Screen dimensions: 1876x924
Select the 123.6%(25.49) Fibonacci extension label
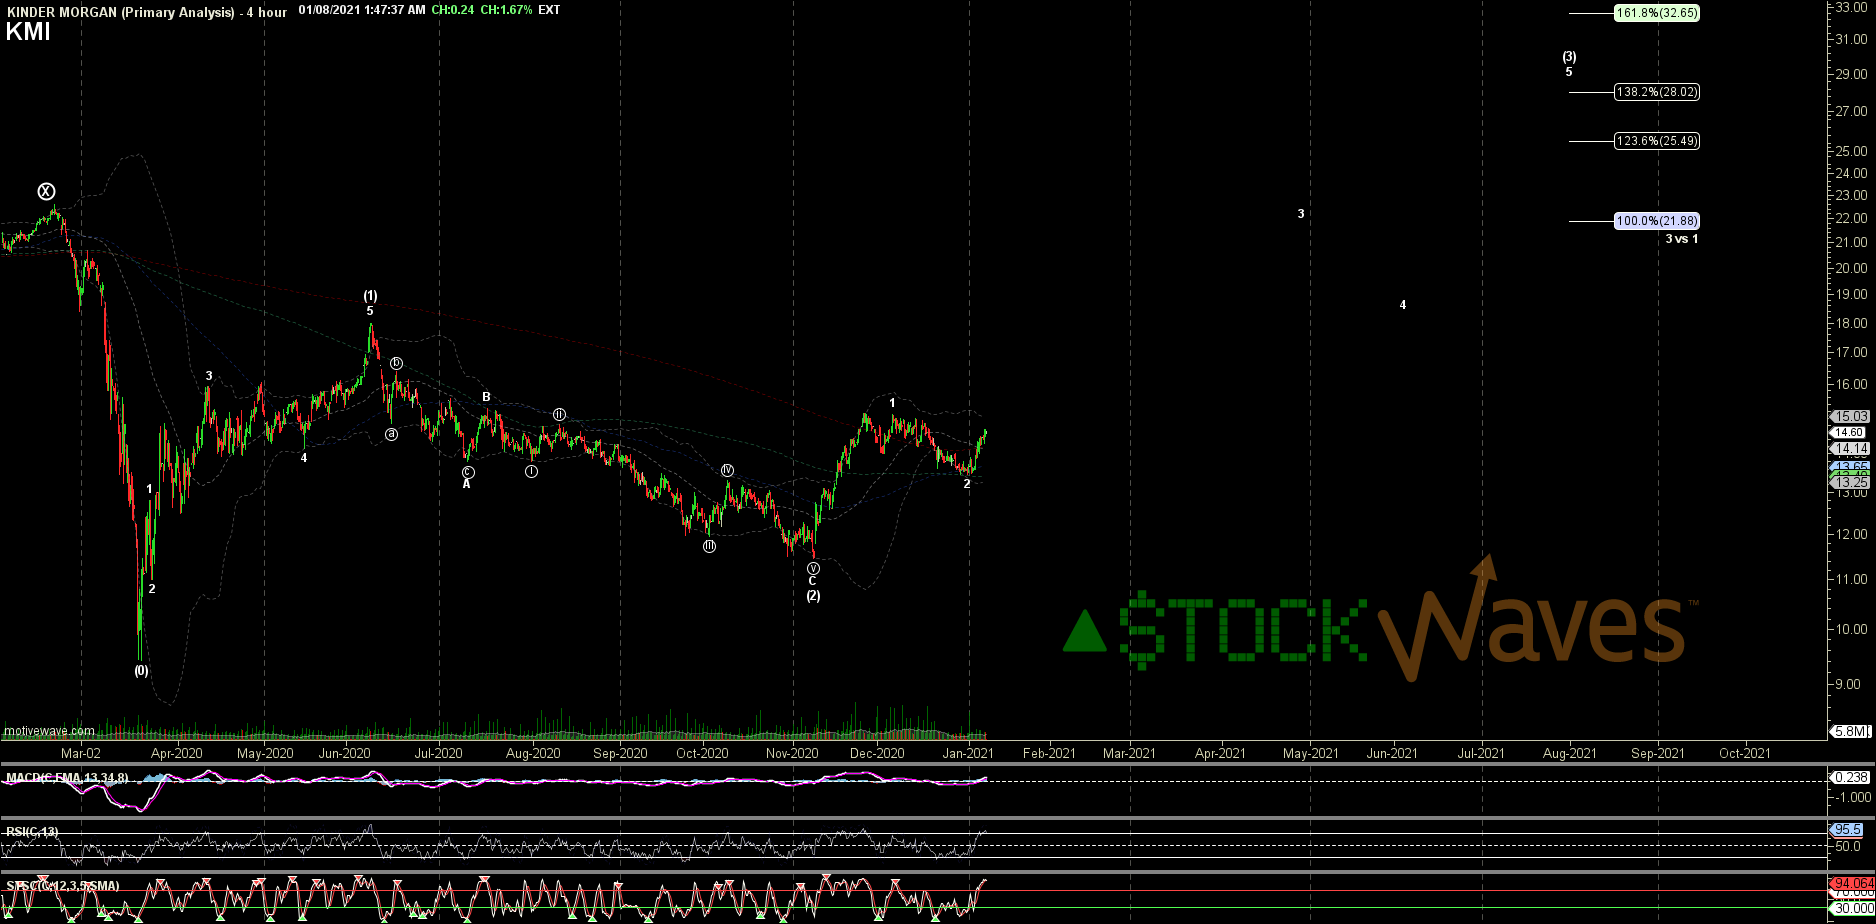(1656, 141)
